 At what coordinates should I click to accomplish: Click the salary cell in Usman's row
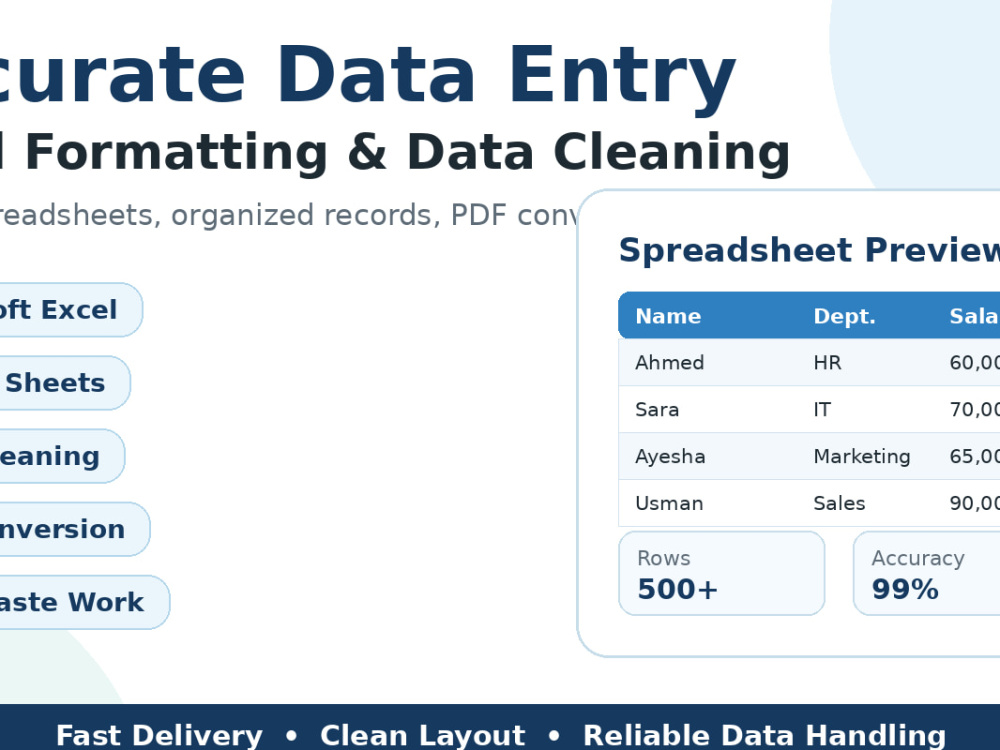[974, 504]
